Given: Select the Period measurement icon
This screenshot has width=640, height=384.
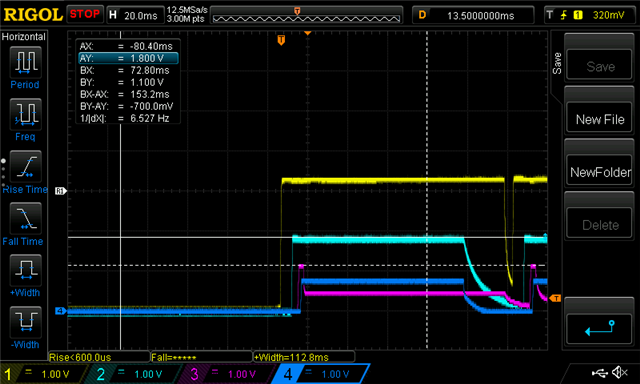Looking at the screenshot, I should click(x=25, y=62).
